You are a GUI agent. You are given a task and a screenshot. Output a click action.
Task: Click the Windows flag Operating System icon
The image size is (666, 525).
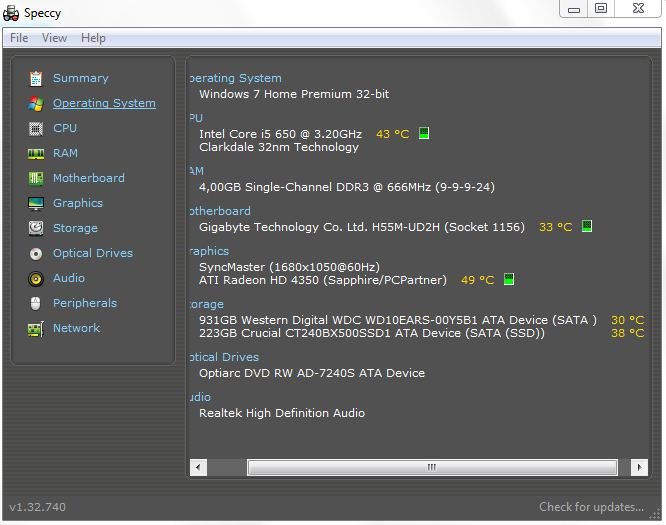point(36,103)
